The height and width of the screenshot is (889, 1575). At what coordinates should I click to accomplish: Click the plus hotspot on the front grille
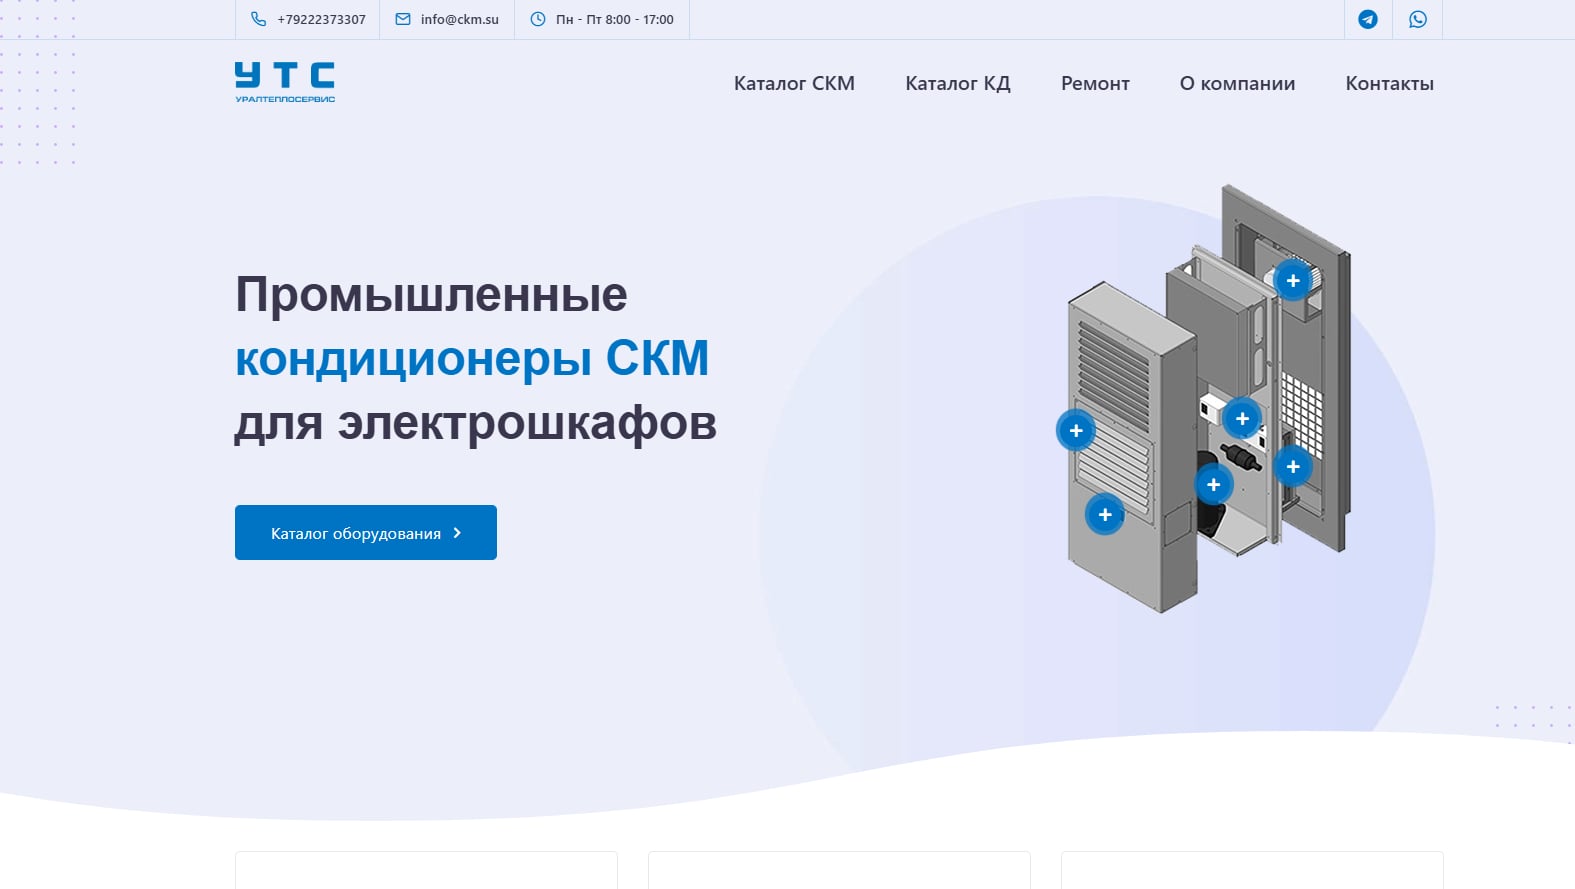pos(1076,431)
